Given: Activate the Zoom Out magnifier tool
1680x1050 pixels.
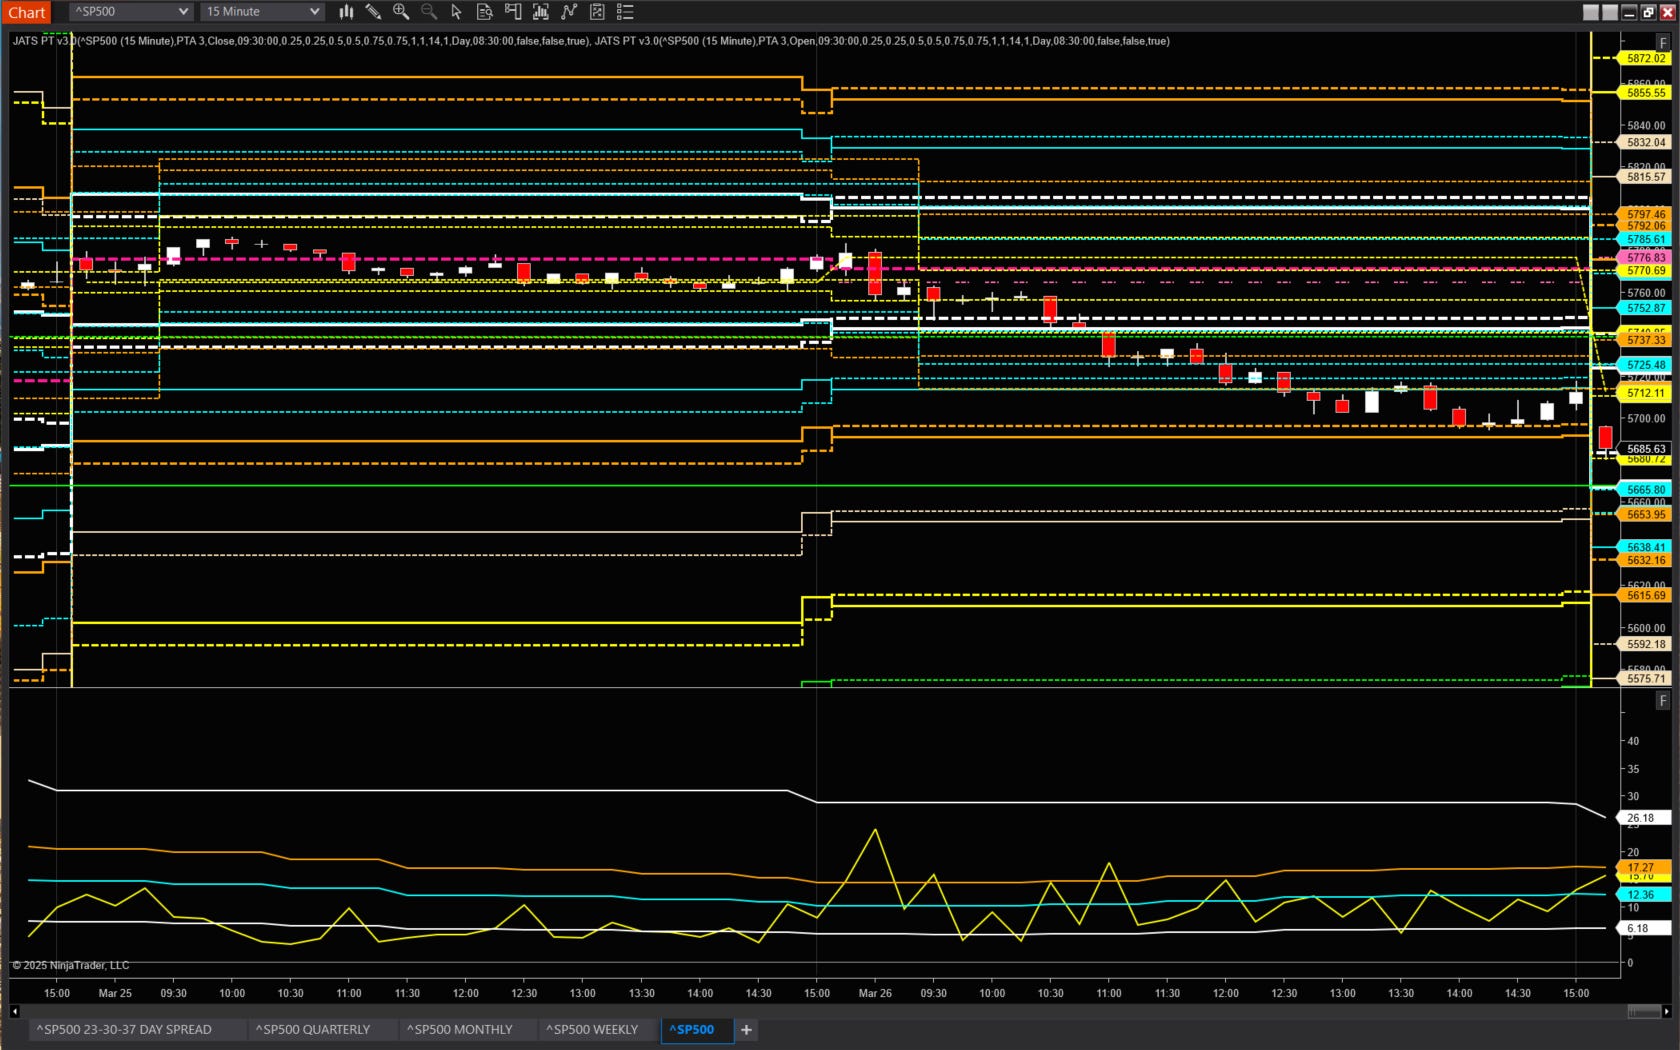Looking at the screenshot, I should coord(429,11).
